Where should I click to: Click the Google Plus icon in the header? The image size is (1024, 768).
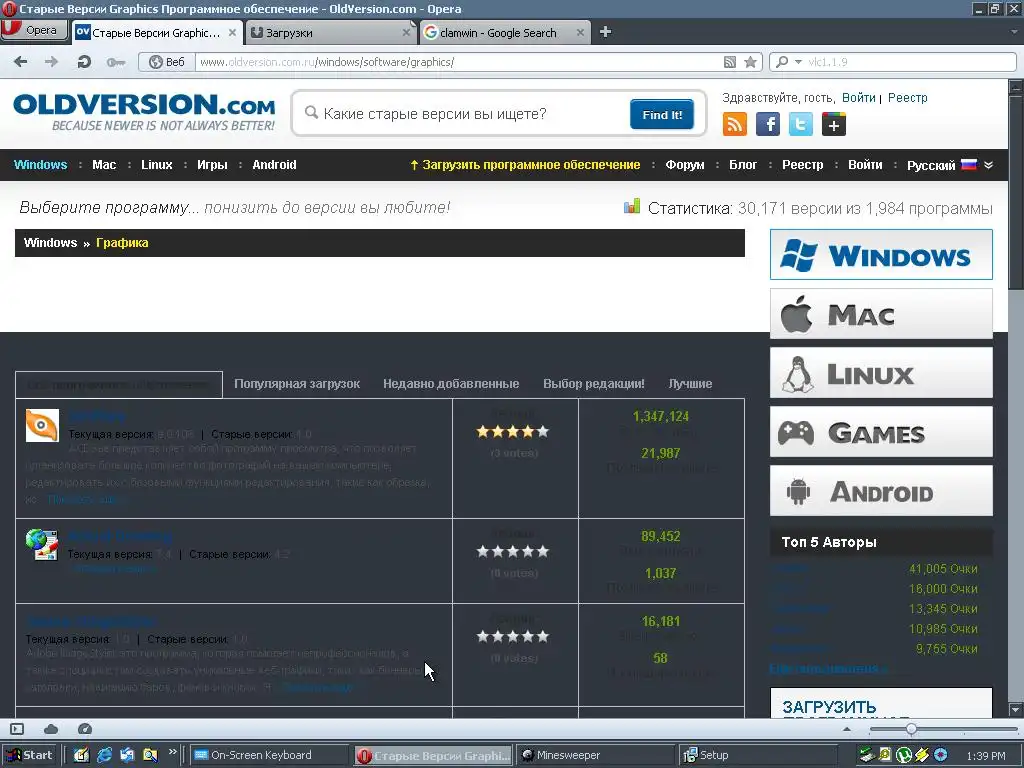click(x=834, y=124)
